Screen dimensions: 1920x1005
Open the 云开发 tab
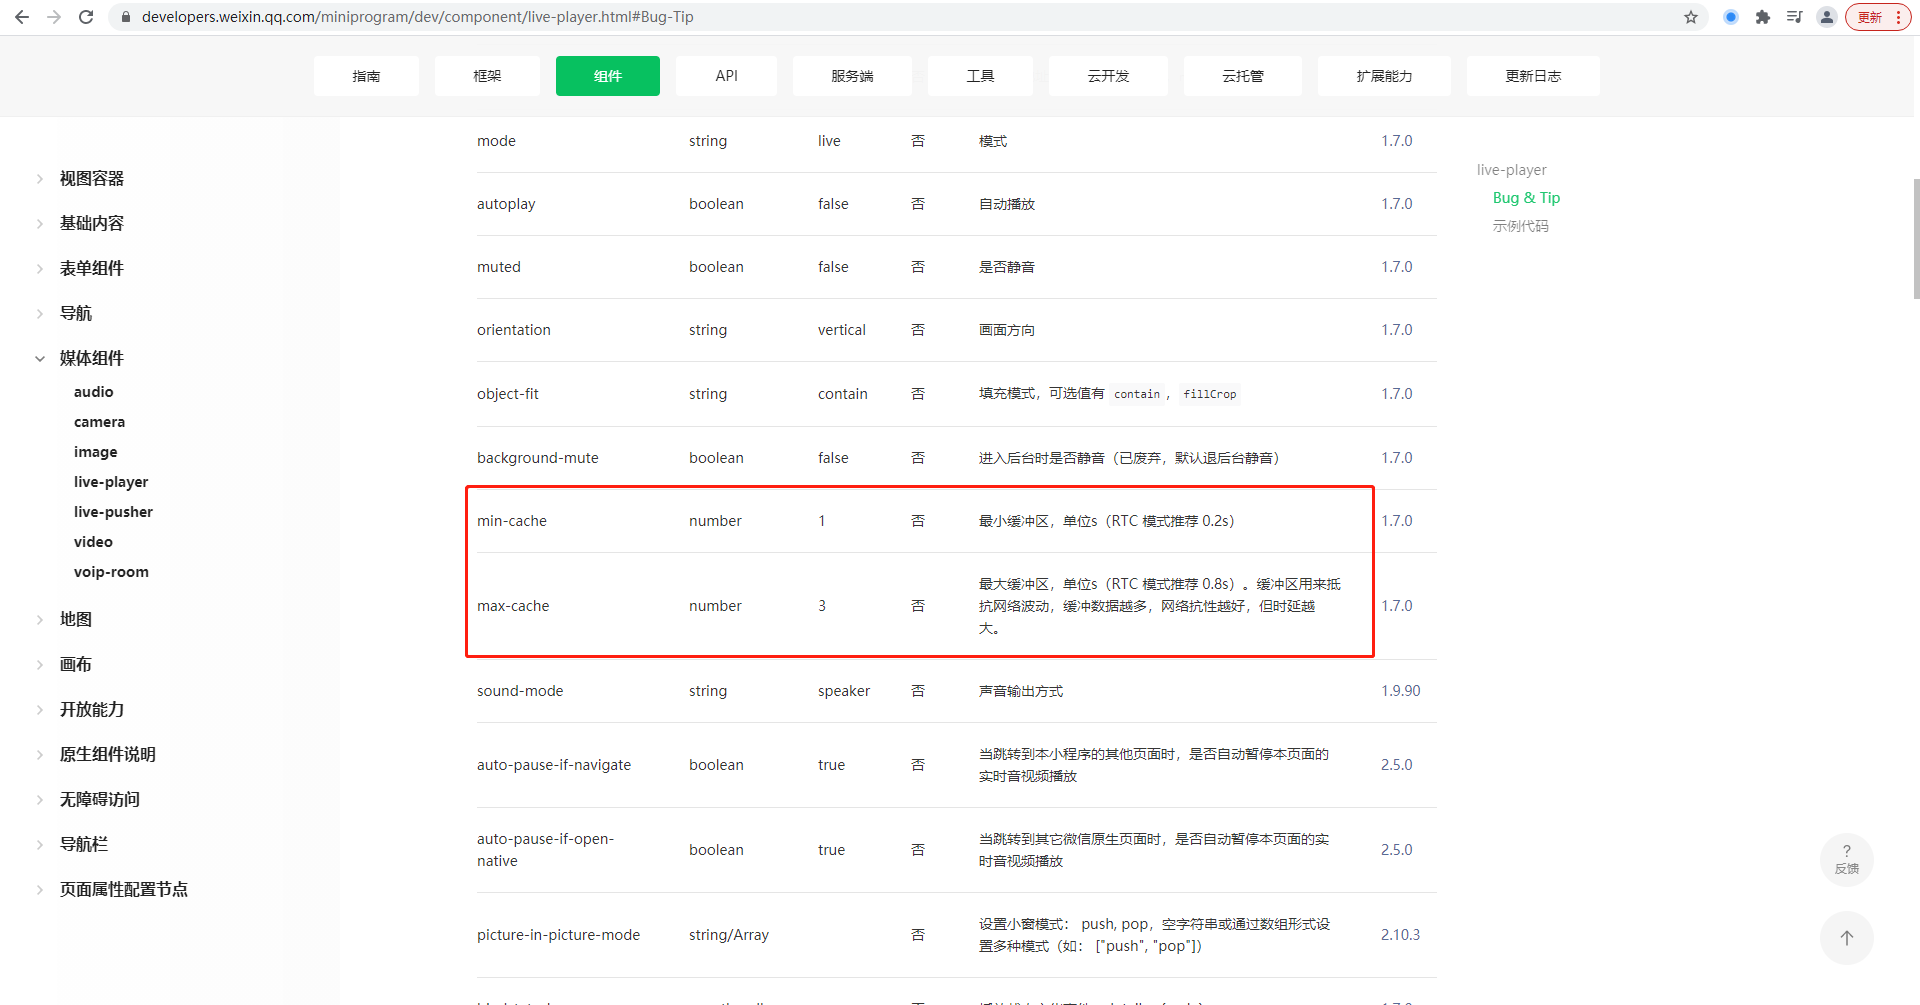point(1108,76)
